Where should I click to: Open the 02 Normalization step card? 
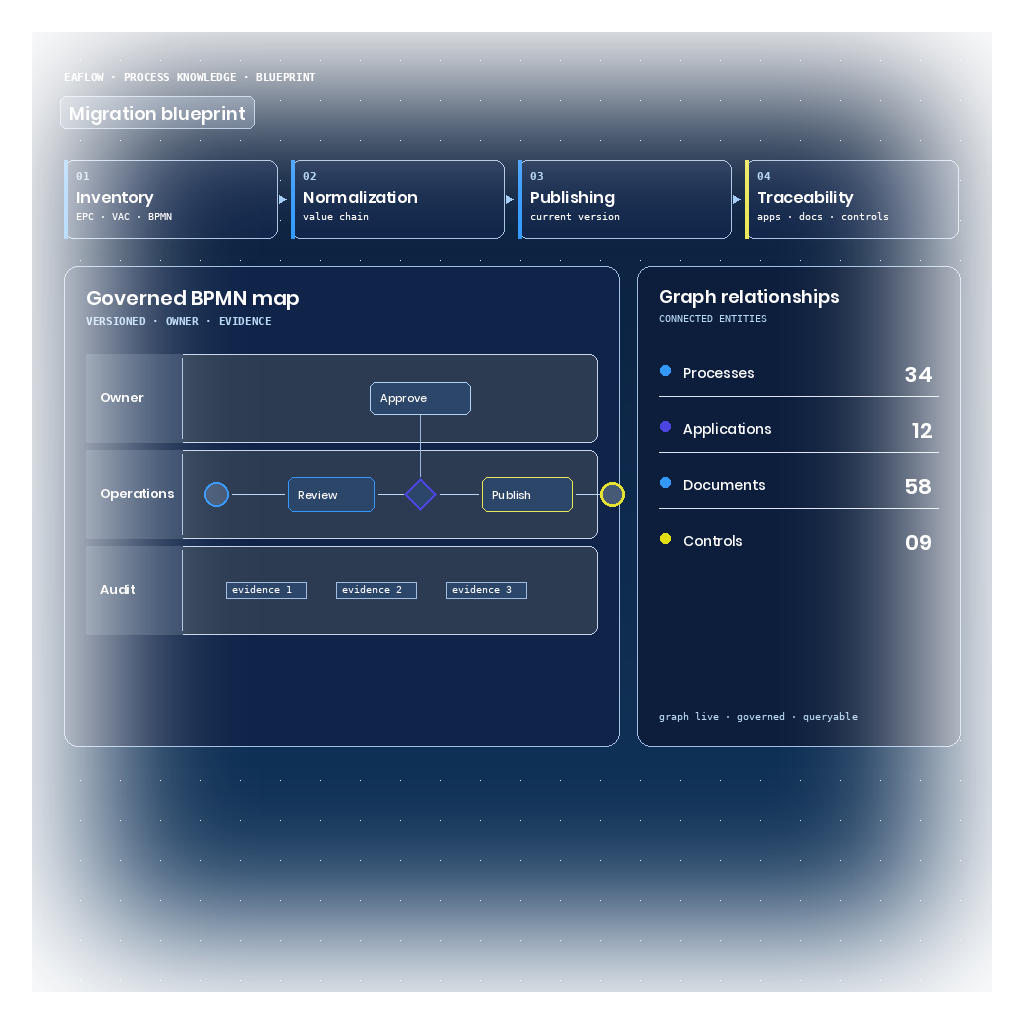398,199
